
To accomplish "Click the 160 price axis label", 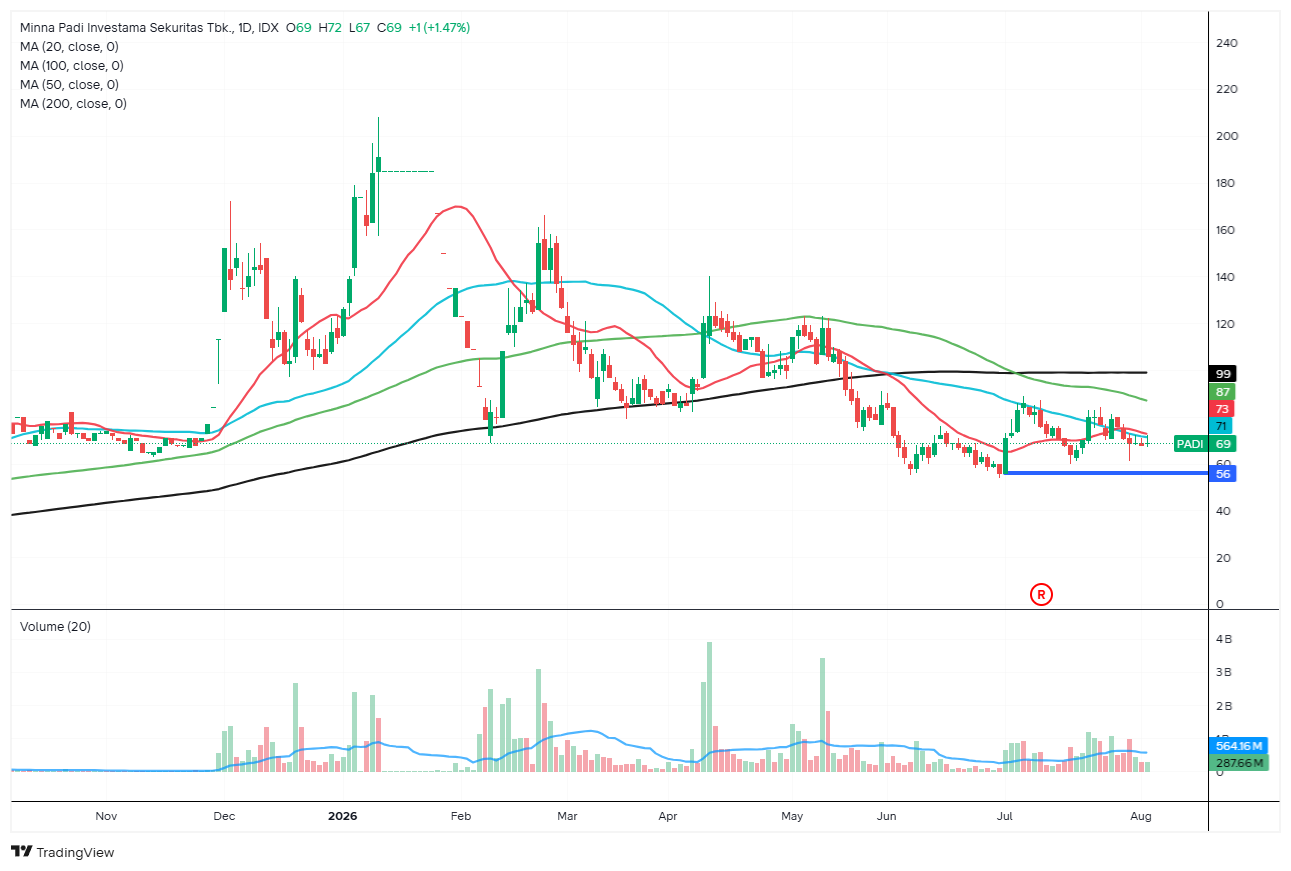I will 1227,230.
